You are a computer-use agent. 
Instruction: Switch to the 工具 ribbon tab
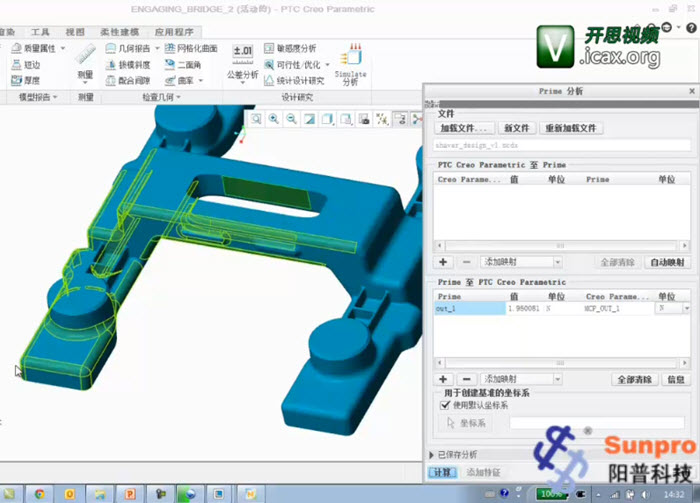point(40,32)
